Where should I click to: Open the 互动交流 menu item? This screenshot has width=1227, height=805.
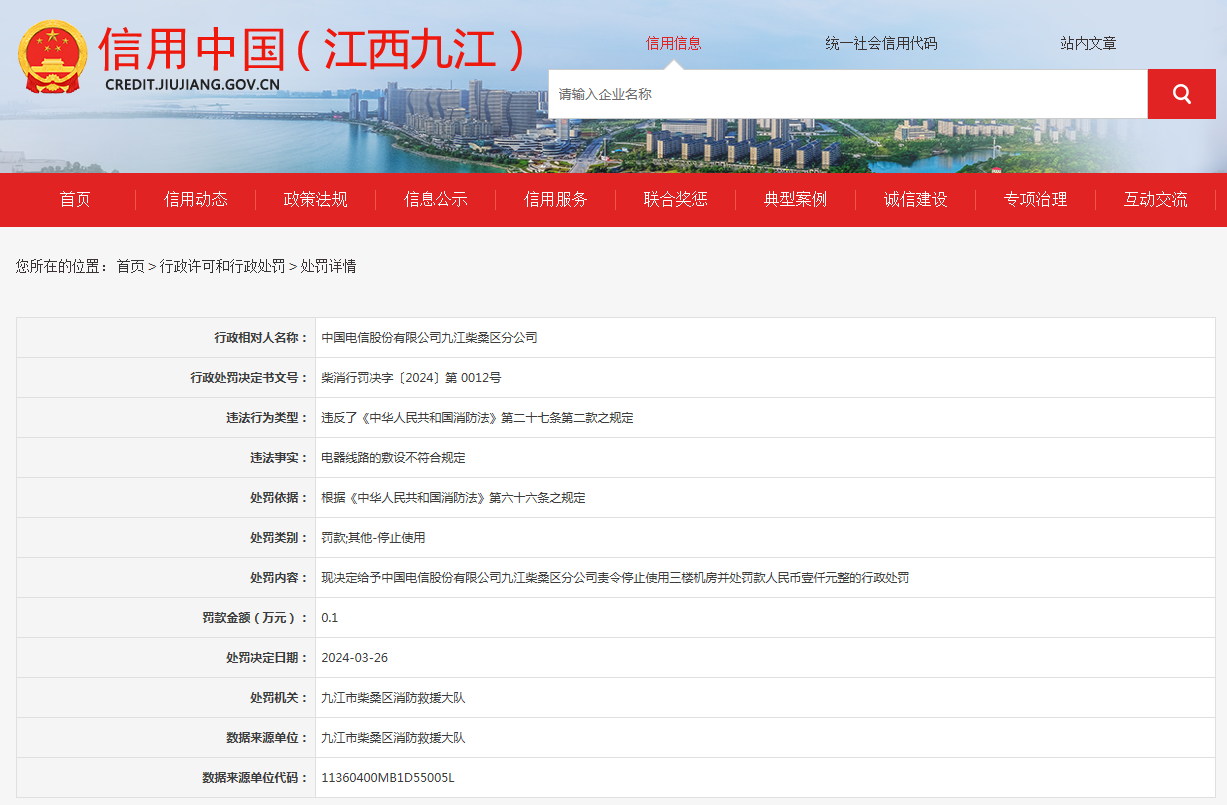point(1156,199)
